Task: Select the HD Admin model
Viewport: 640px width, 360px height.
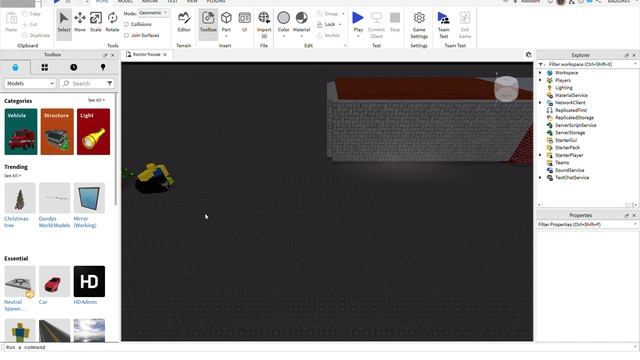Action: pyautogui.click(x=89, y=285)
